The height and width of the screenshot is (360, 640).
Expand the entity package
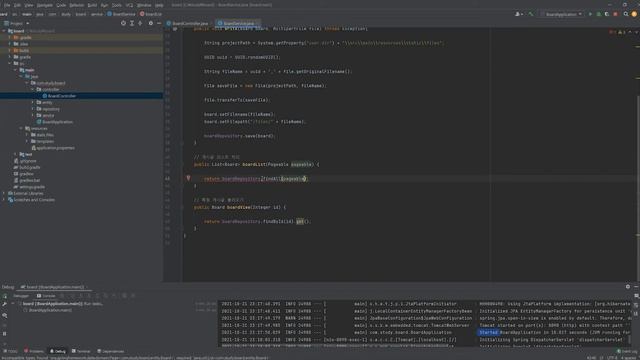pos(33,102)
